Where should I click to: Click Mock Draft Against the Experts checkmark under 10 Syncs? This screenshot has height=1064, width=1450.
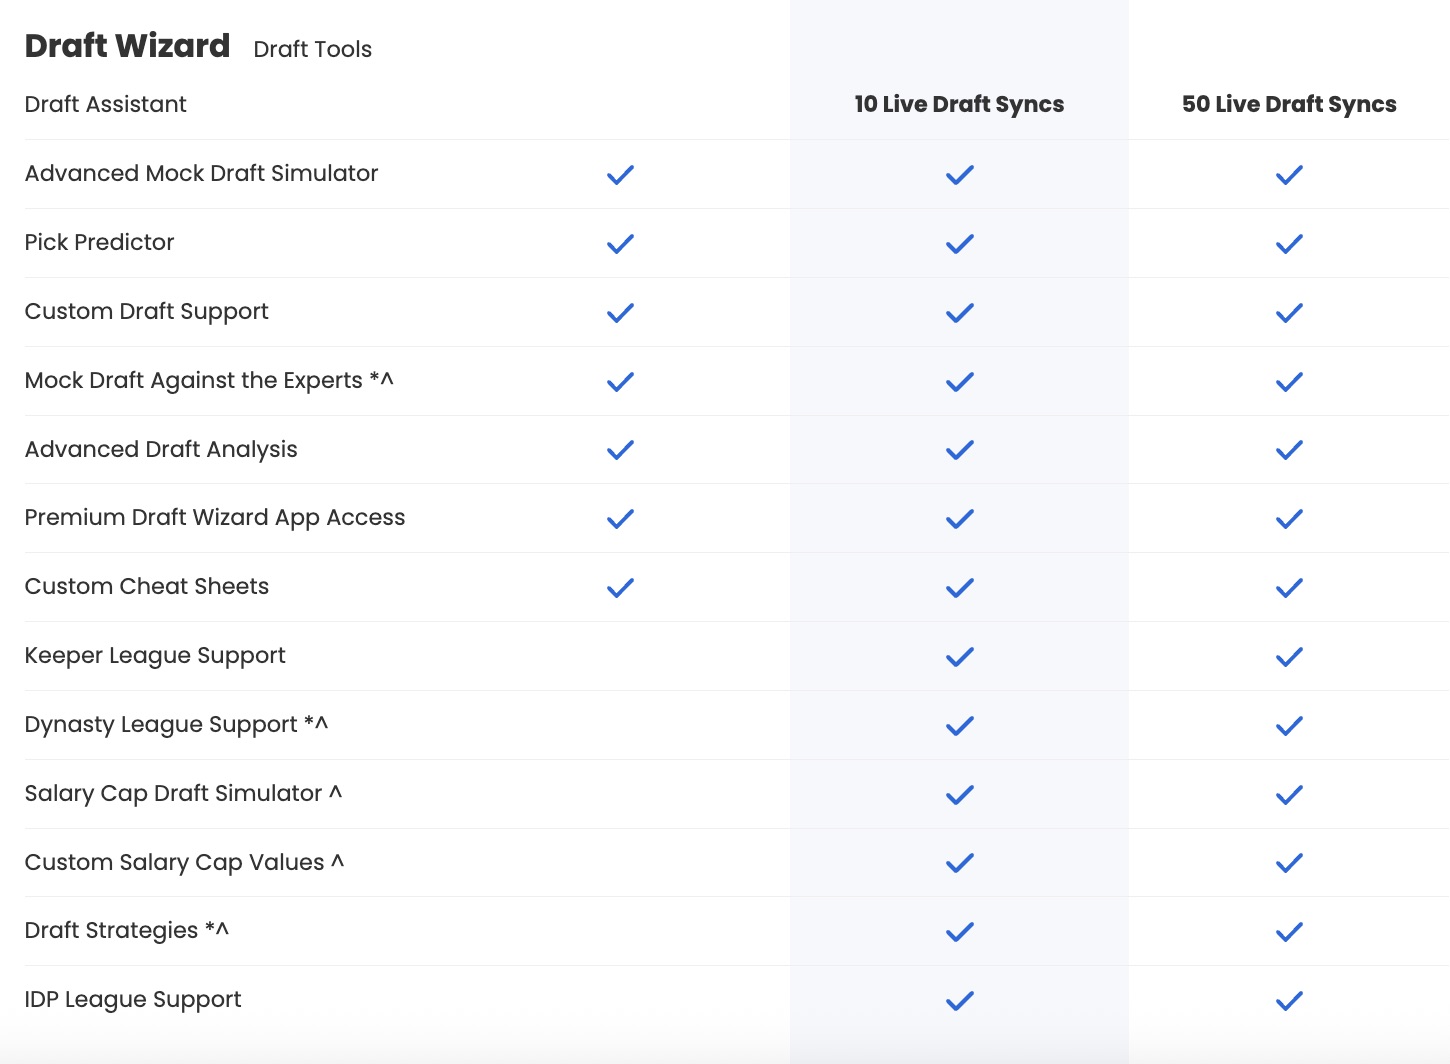(x=960, y=382)
